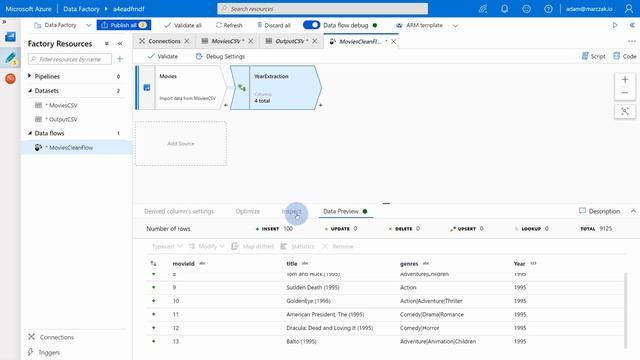
Task: Collapse the Datasets tree node
Action: [30, 91]
